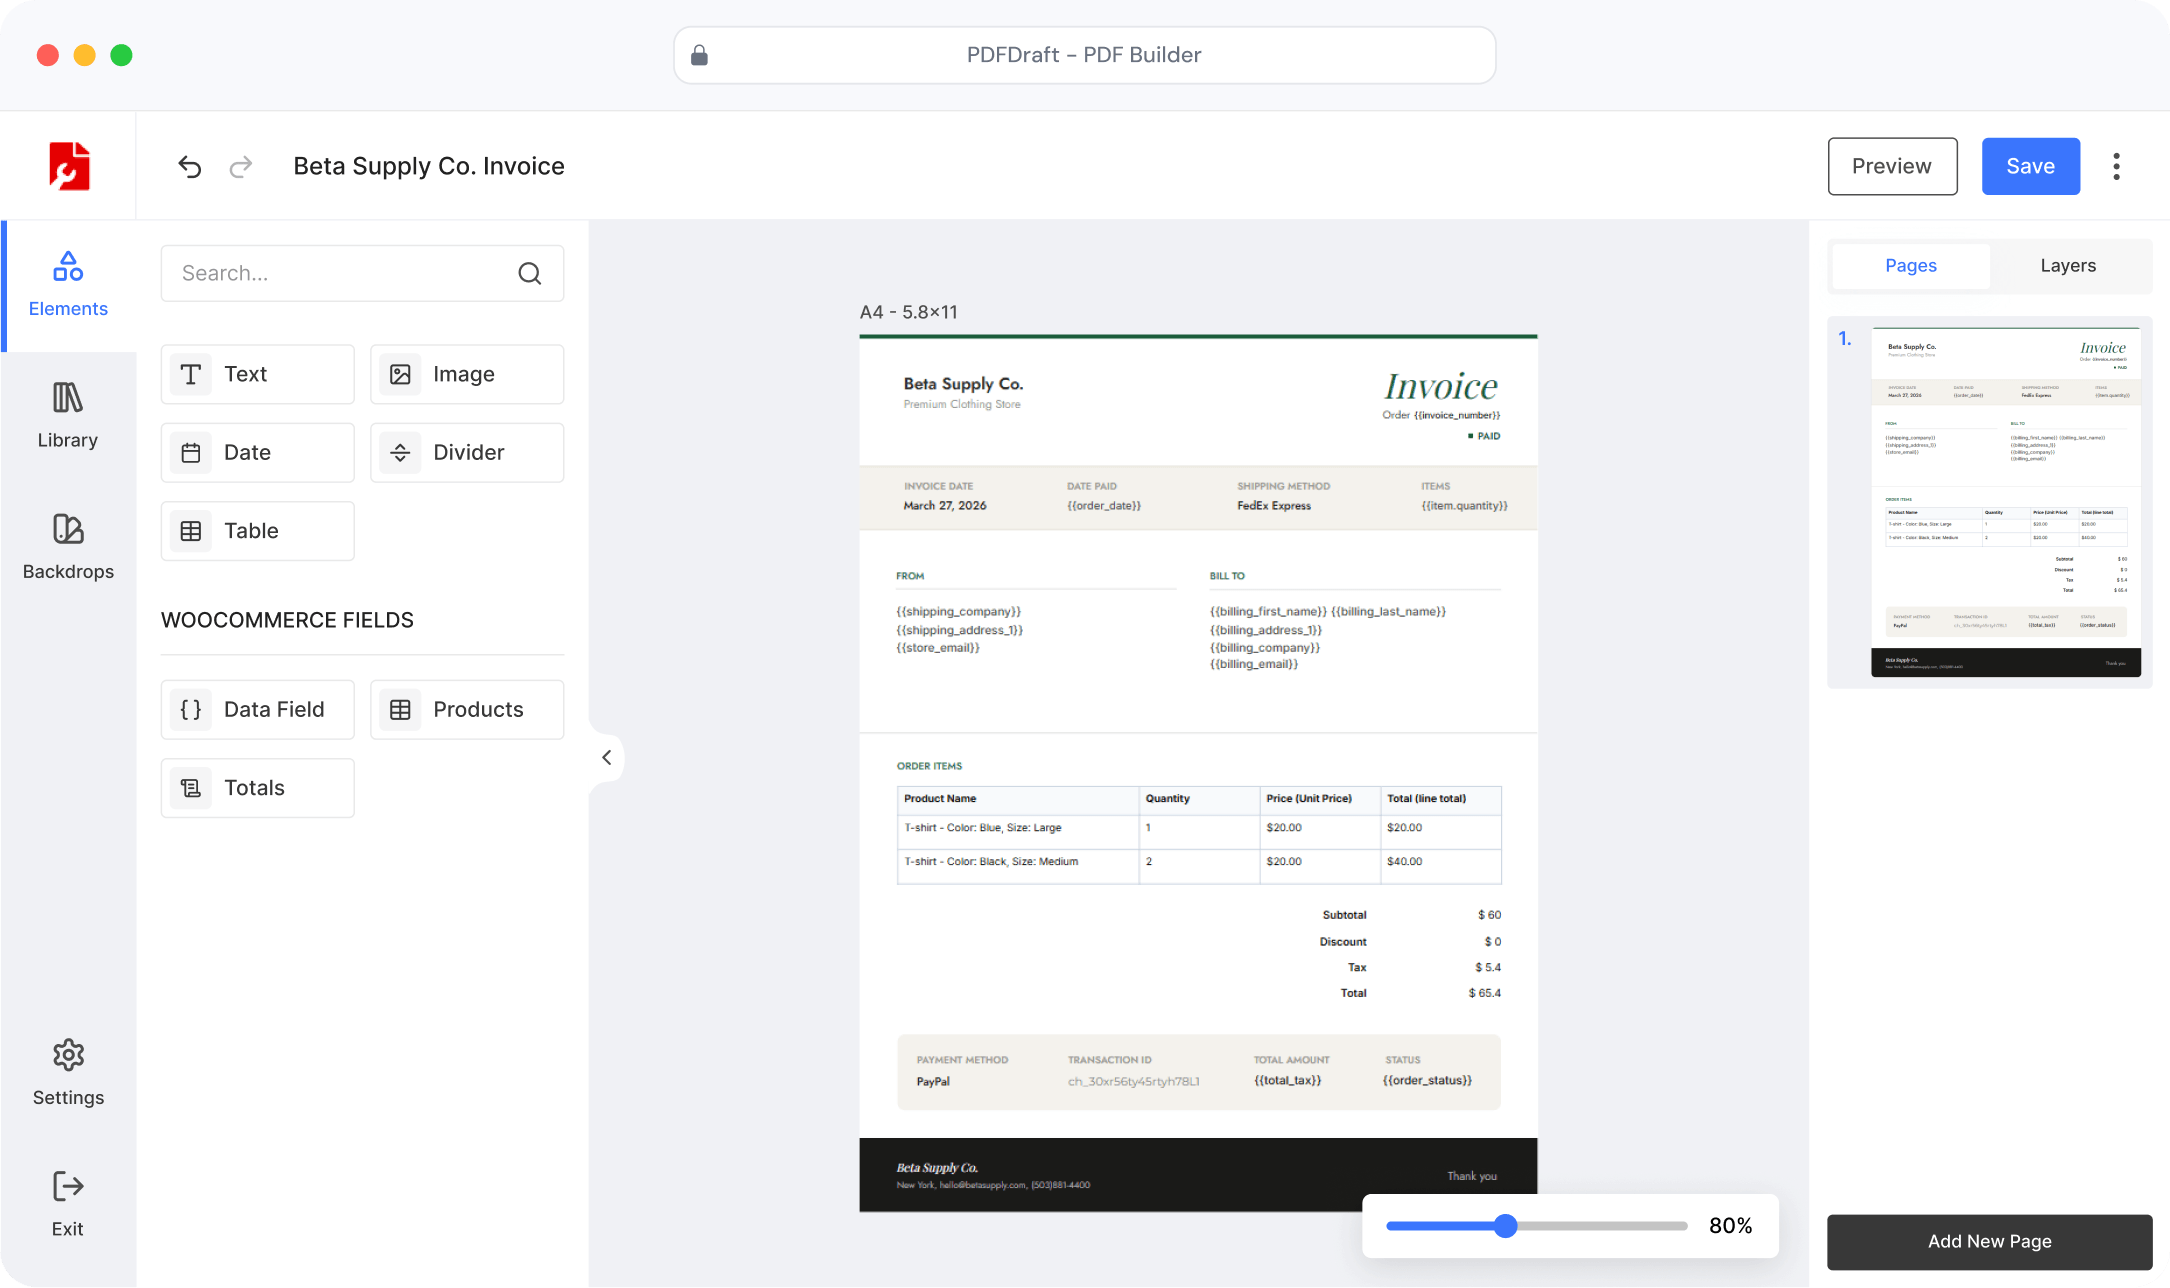Click the Preview button
Screen dimensions: 2170x1288
(1892, 166)
